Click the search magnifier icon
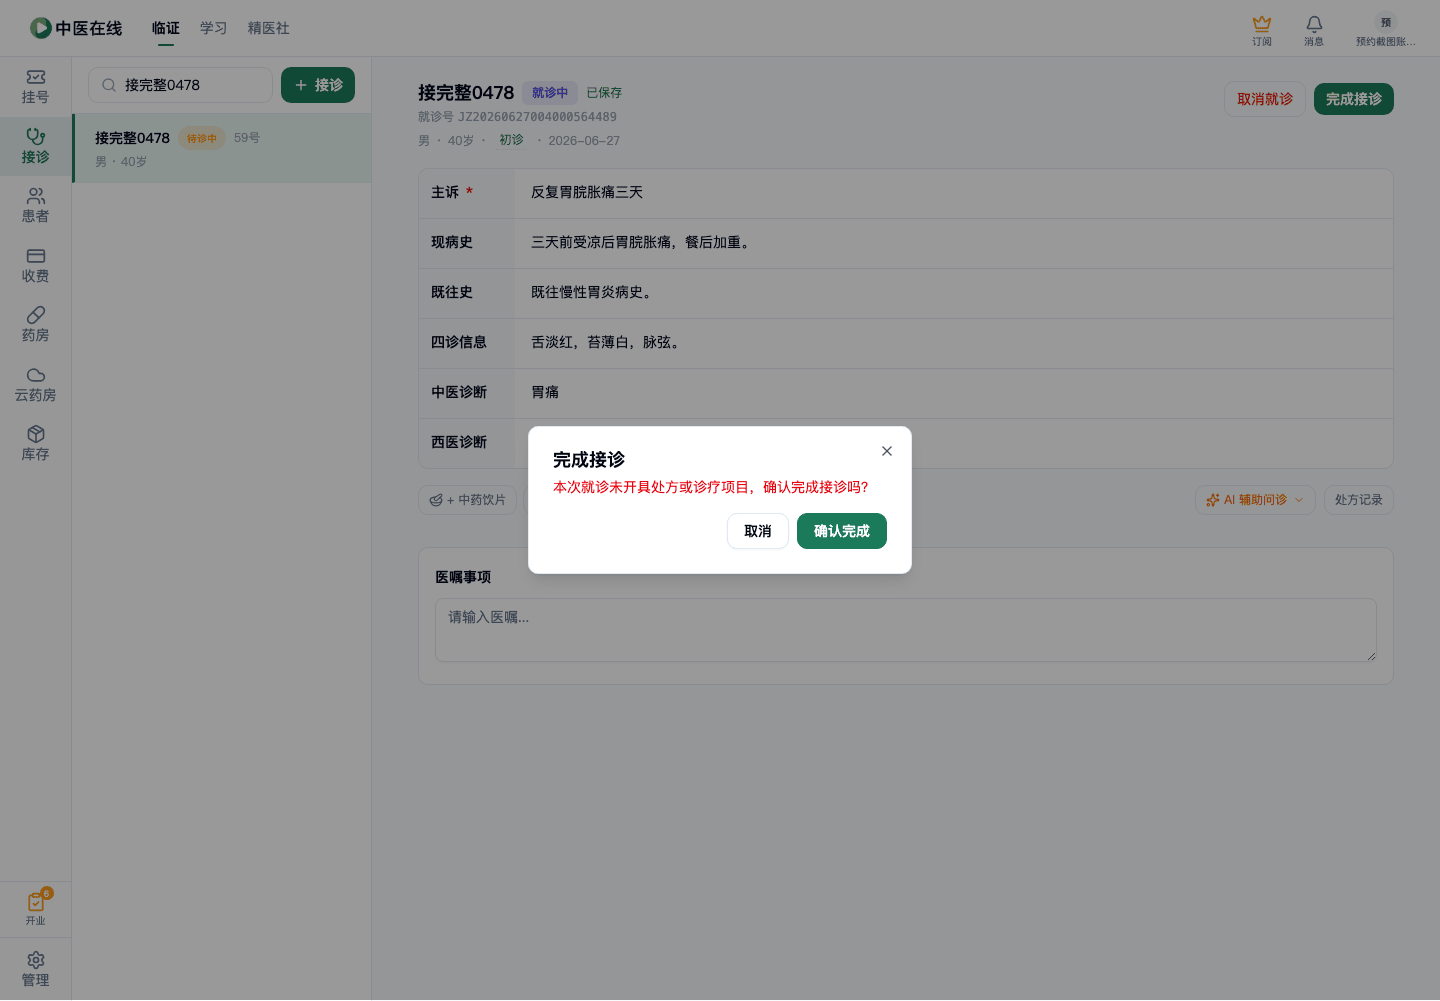1440x1001 pixels. 109,85
